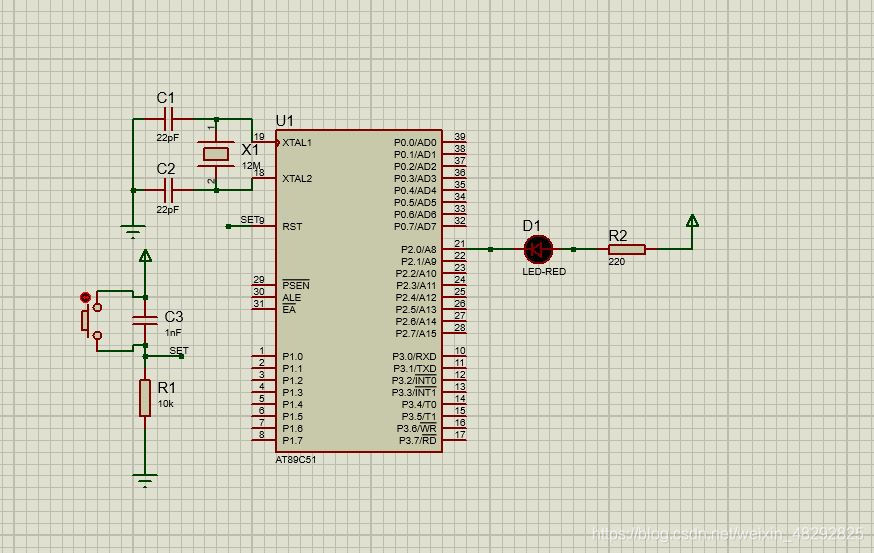This screenshot has width=874, height=553.
Task: Click the power terminal above capacitor C3
Action: point(145,255)
